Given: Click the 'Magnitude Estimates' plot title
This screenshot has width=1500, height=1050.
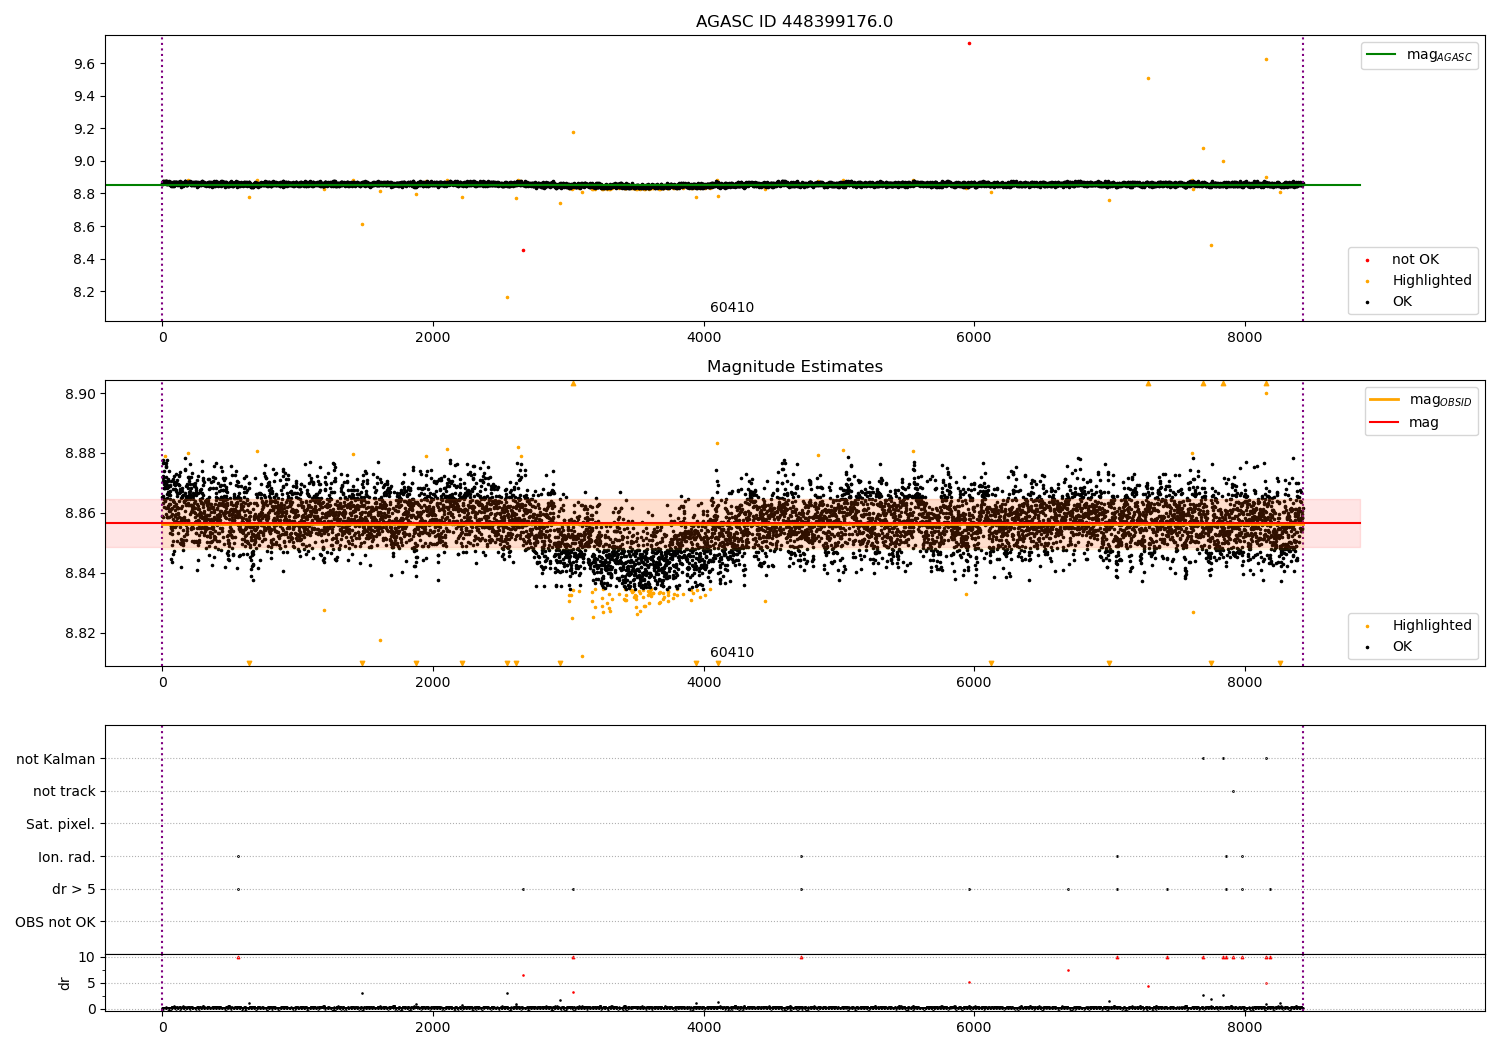Looking at the screenshot, I should tap(795, 367).
